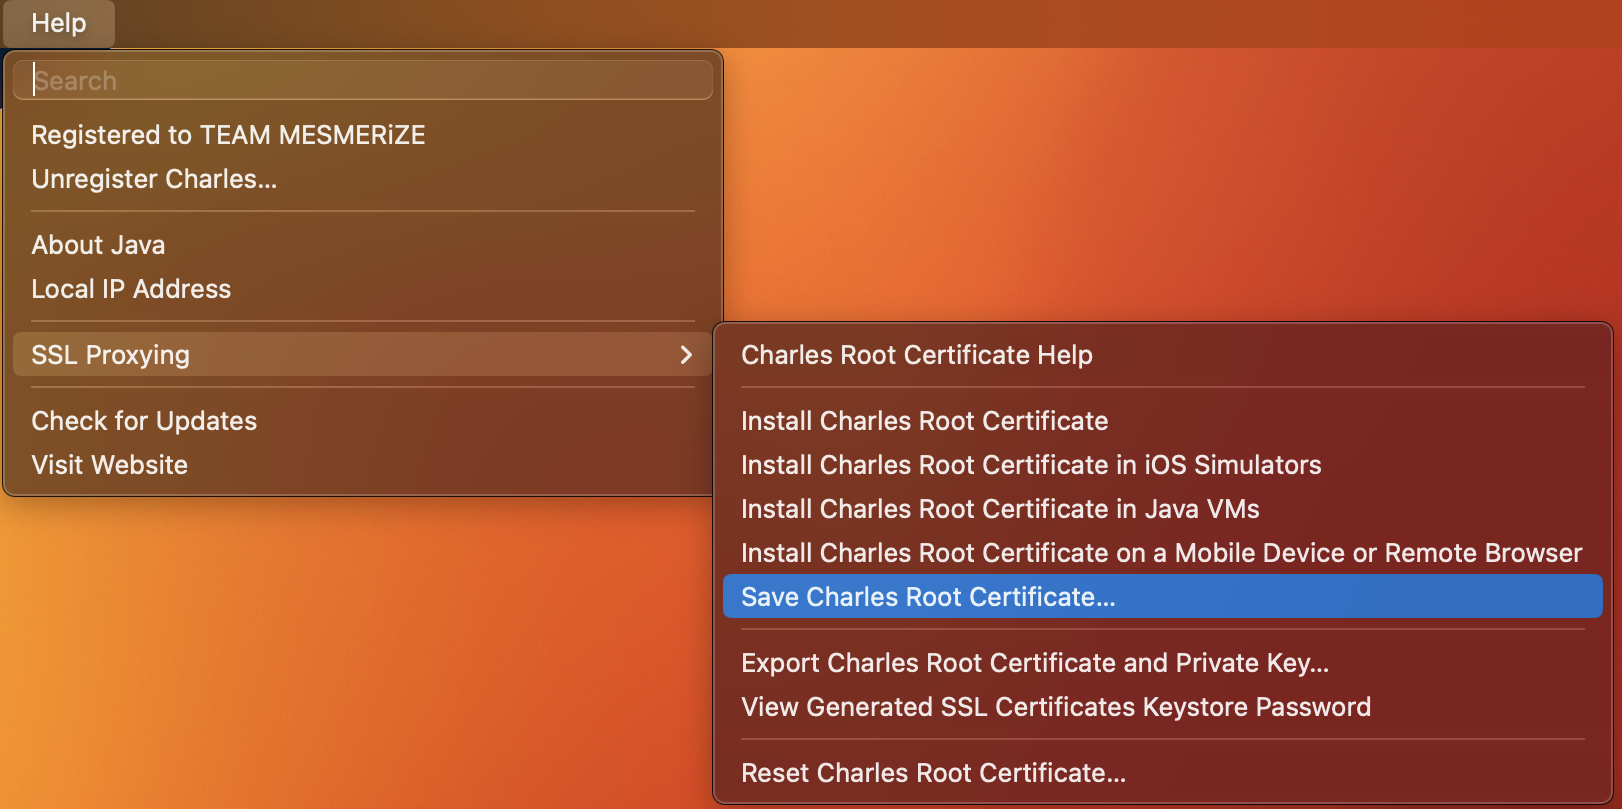Open Charles Root Certificate Help
This screenshot has width=1622, height=809.
click(x=916, y=355)
